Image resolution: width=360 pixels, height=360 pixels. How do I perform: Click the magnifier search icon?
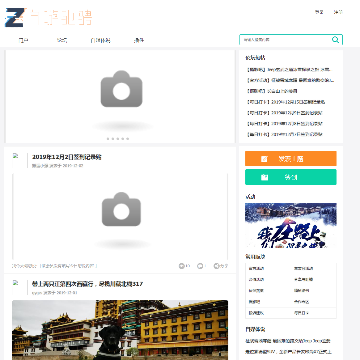click(x=335, y=40)
